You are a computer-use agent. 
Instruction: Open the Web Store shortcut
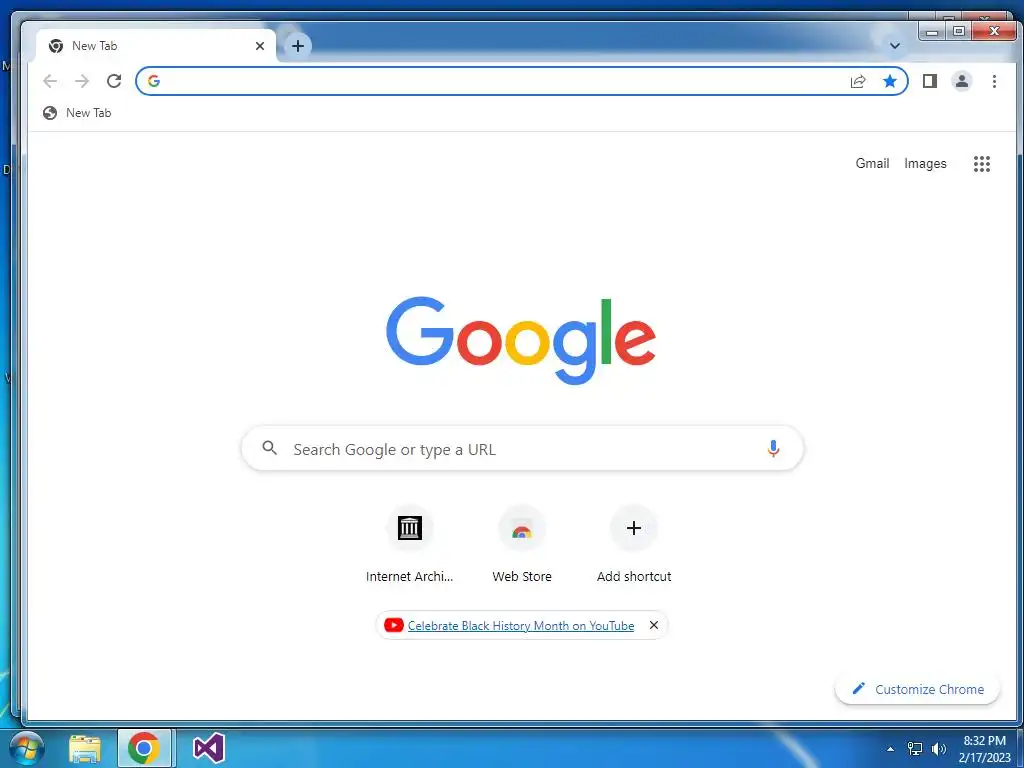tap(522, 544)
